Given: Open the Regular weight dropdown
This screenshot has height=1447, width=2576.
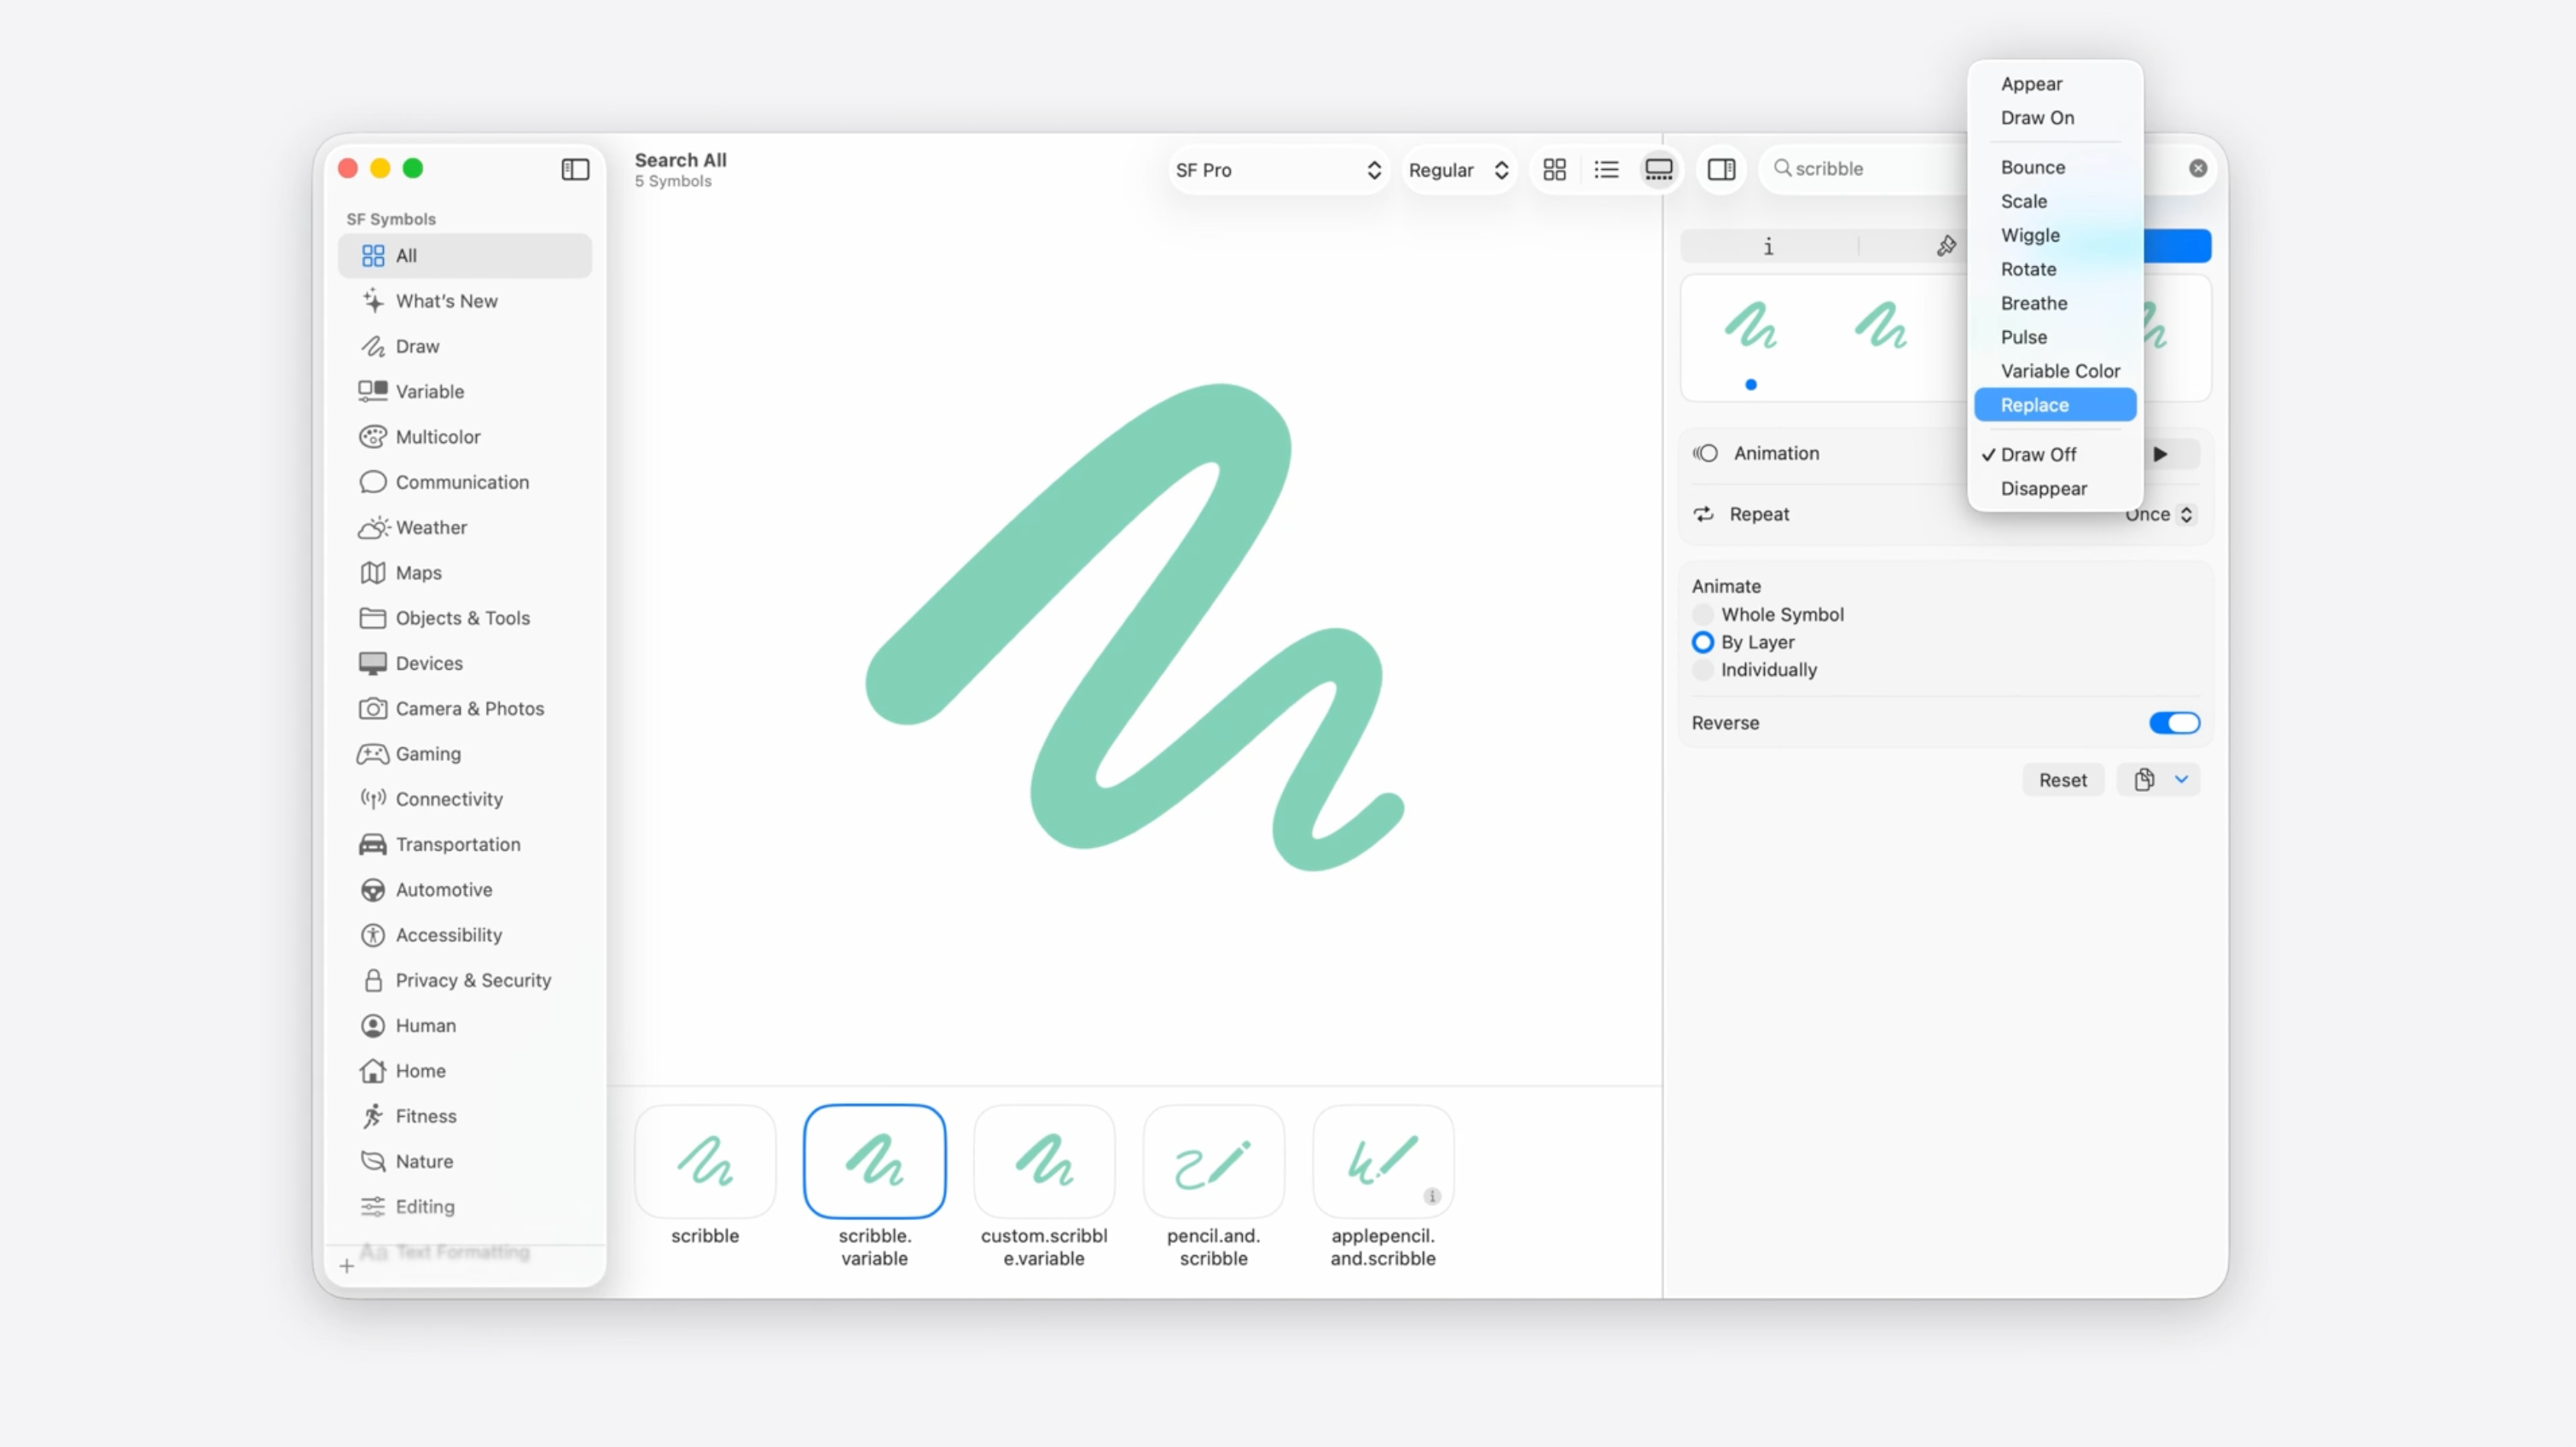Looking at the screenshot, I should 1457,170.
